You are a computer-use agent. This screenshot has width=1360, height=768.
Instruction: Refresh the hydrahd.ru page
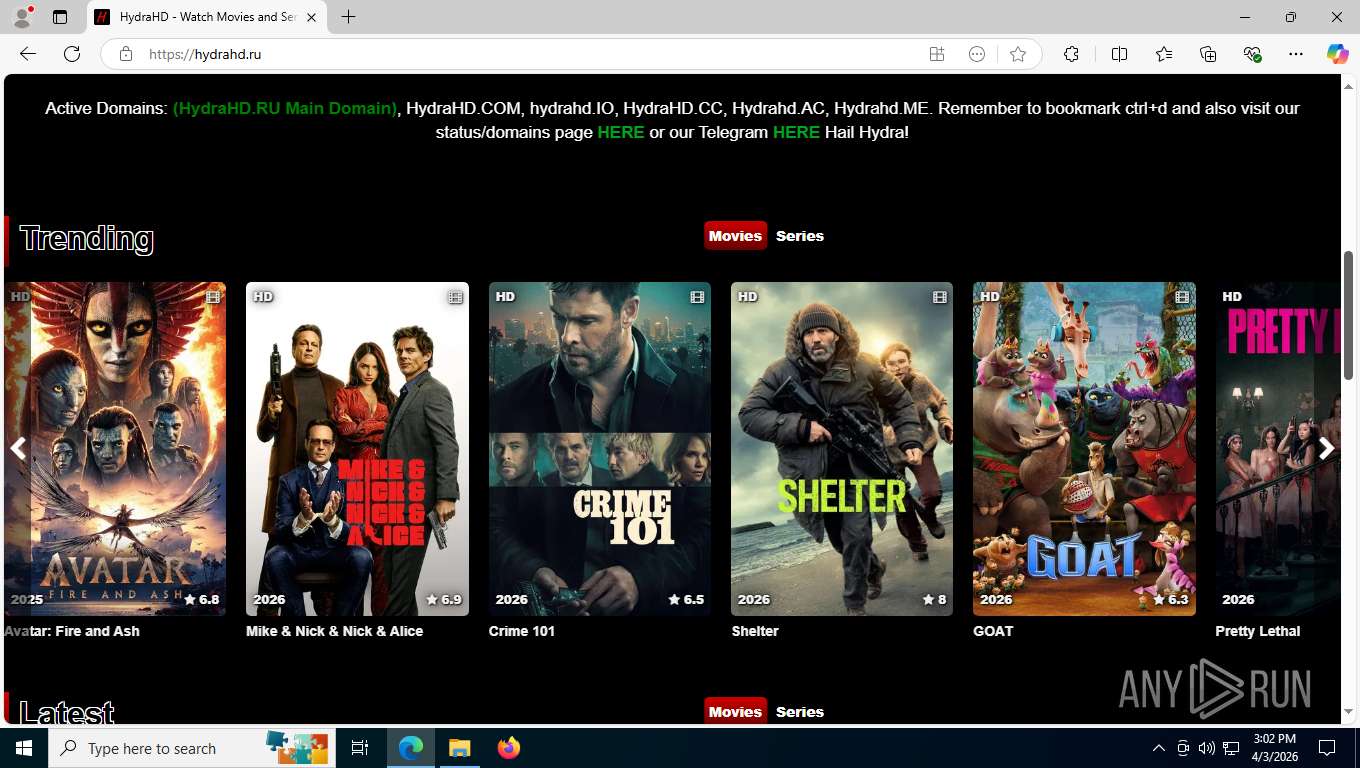72,54
